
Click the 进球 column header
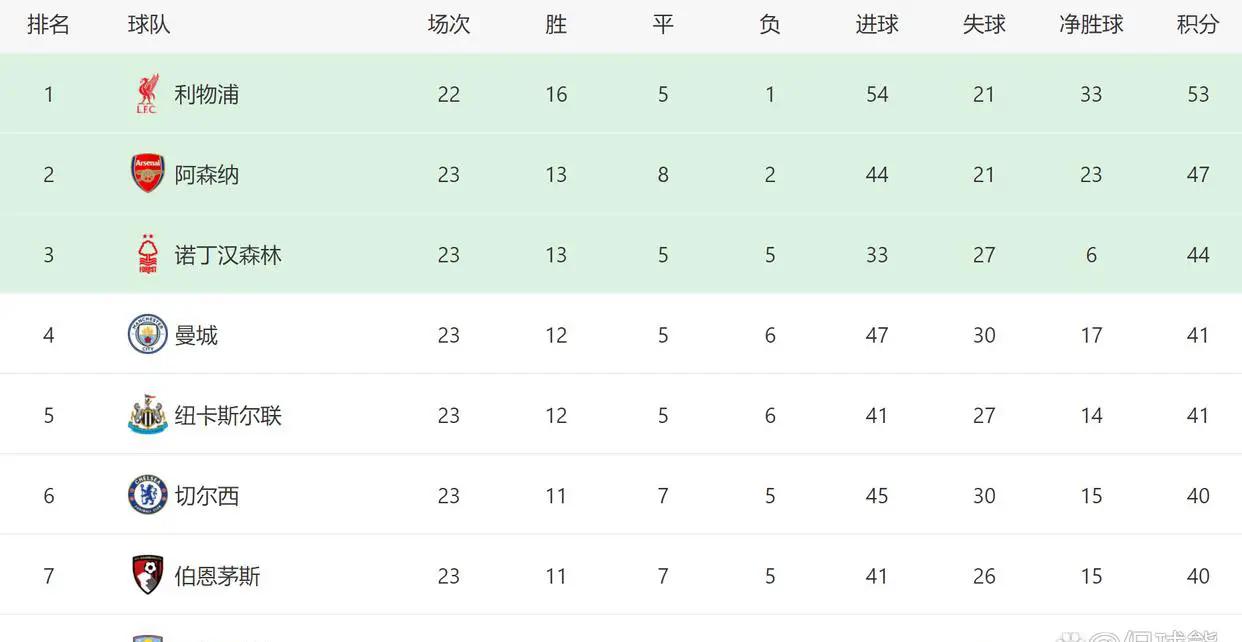pyautogui.click(x=877, y=25)
